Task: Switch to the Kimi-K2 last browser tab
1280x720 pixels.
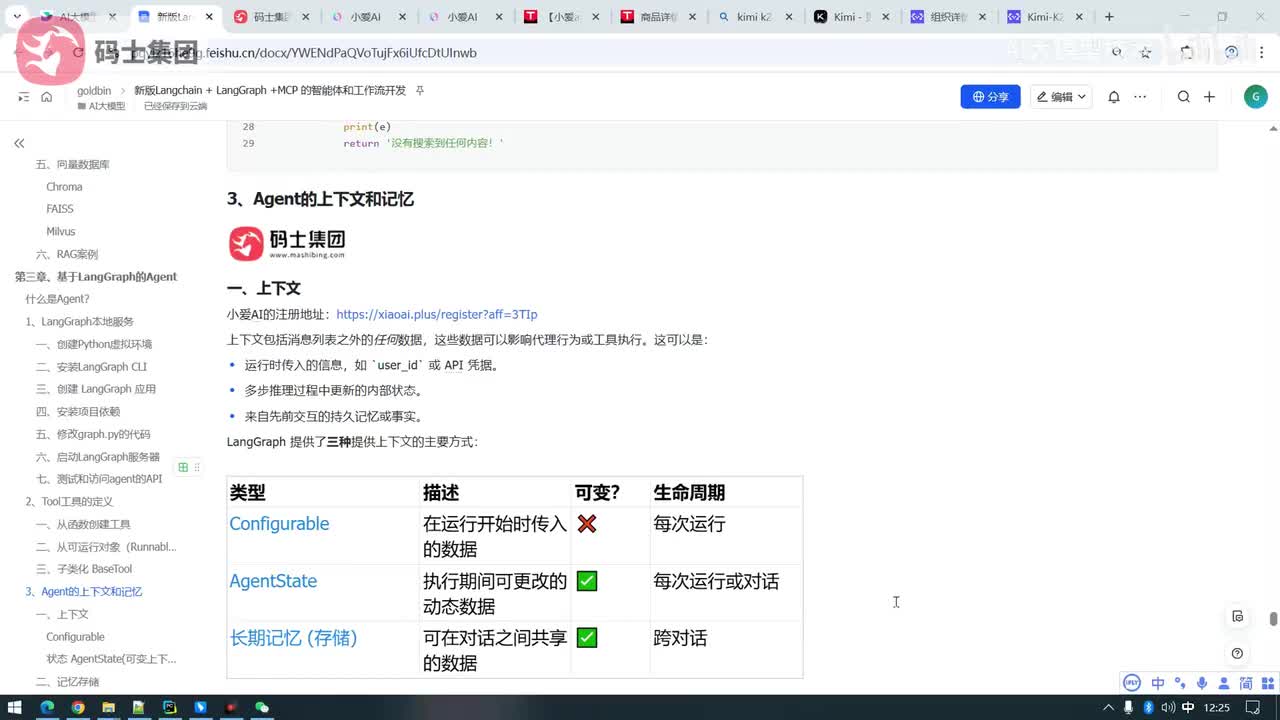Action: click(1044, 17)
